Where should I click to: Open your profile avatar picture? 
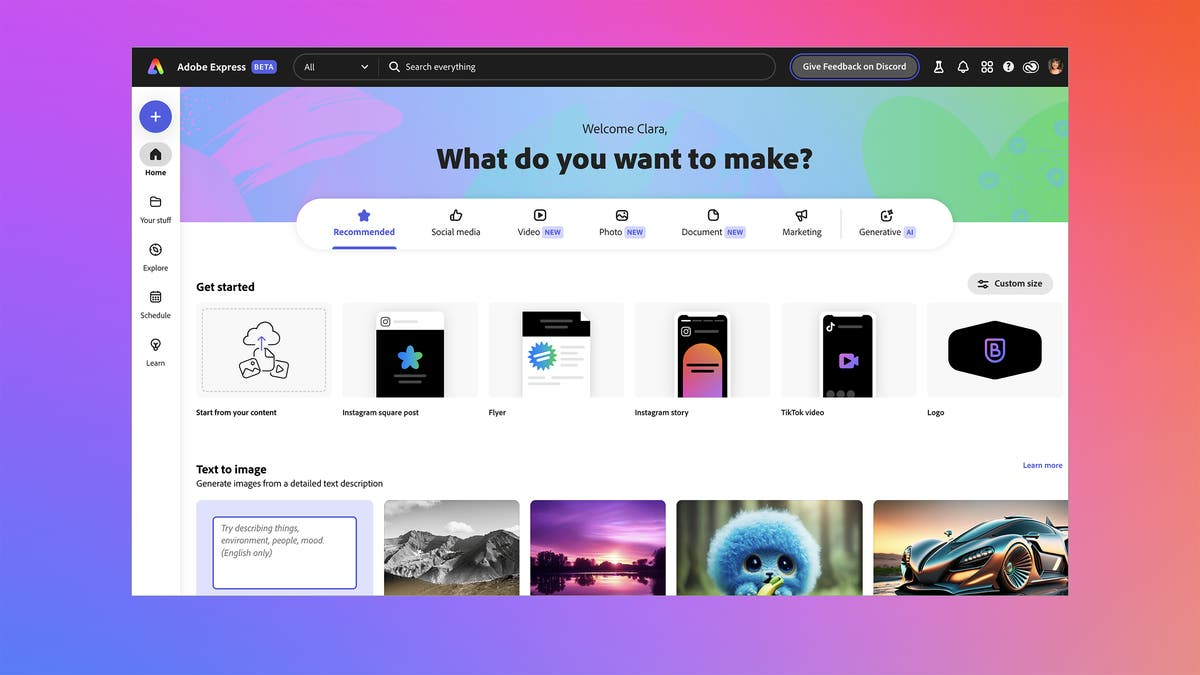(x=1056, y=66)
